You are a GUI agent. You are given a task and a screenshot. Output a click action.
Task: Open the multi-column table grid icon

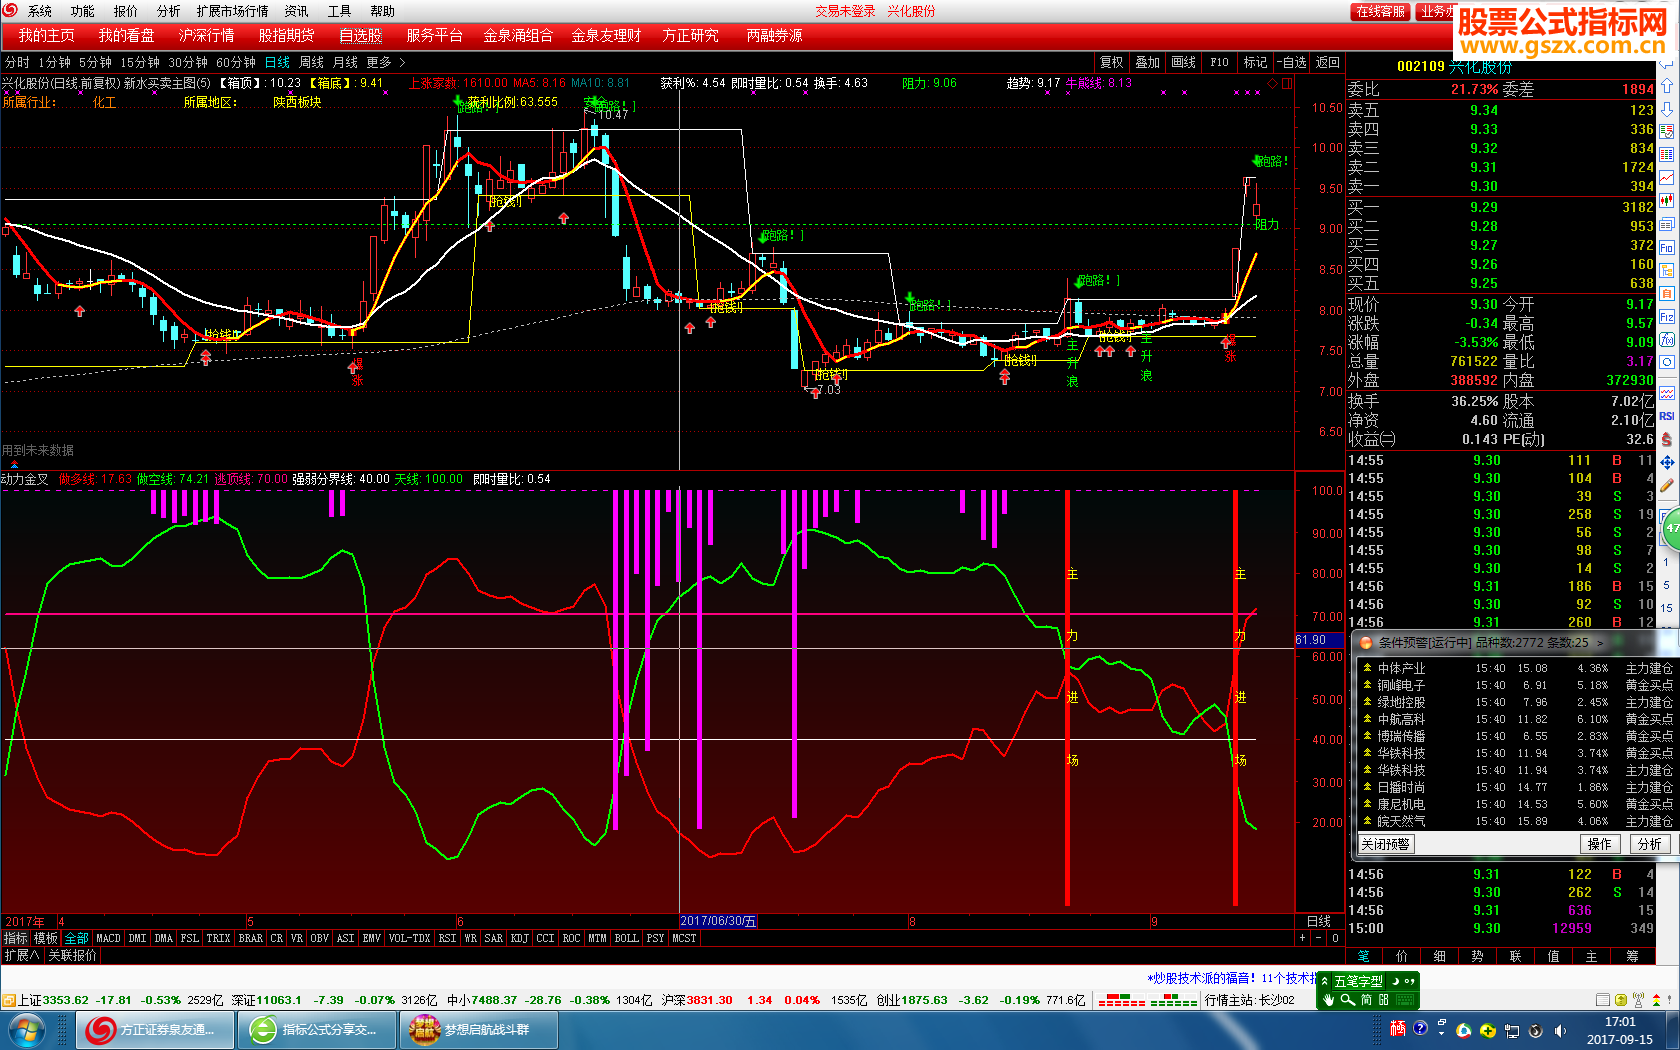1667,154
